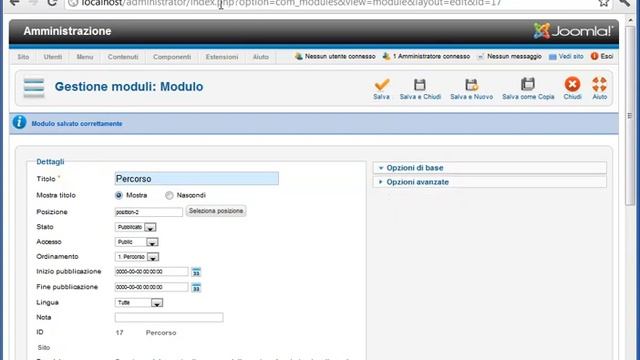Click the Esci link

click(x=607, y=56)
